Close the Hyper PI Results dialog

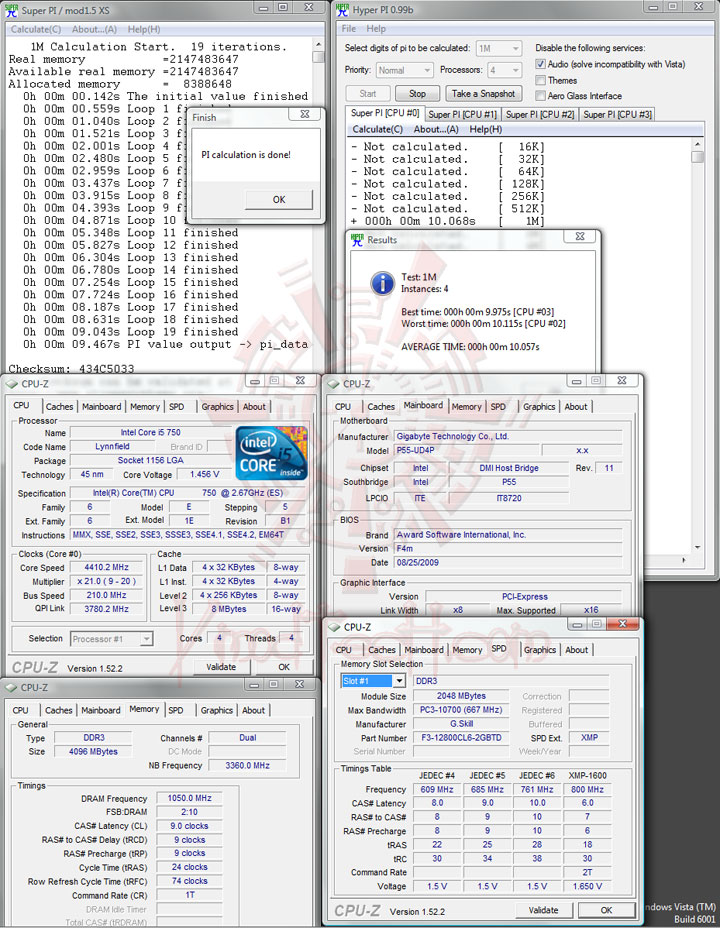[580, 236]
